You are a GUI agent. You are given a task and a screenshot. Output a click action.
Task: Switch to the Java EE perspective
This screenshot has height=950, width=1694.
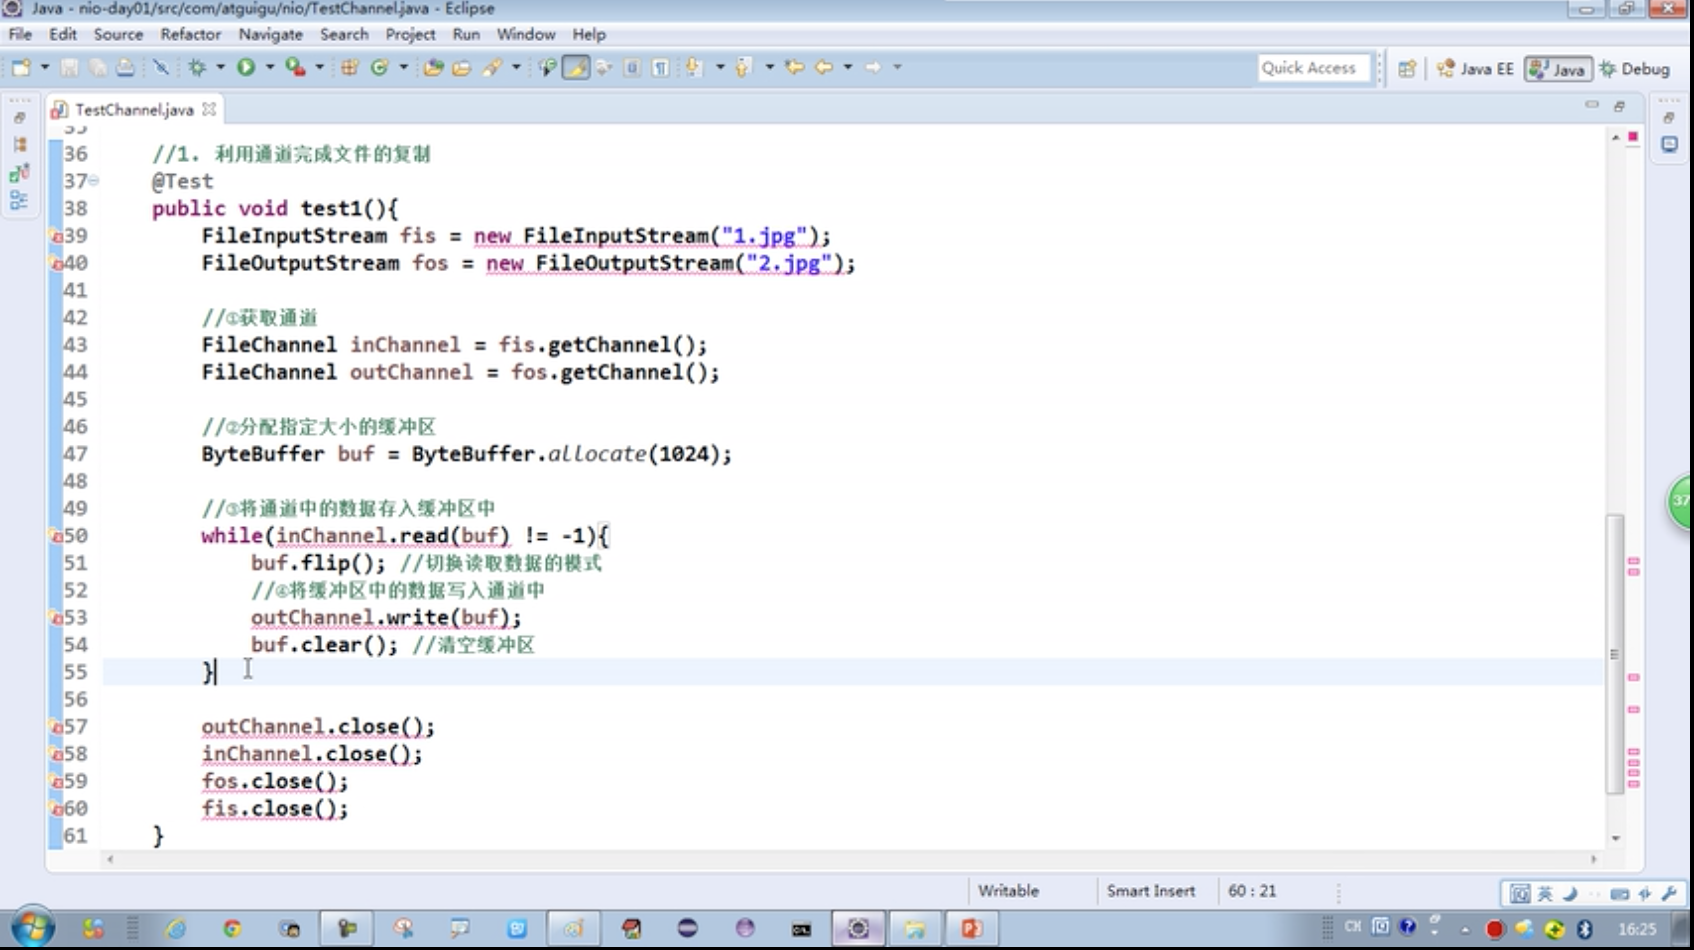tap(1476, 68)
